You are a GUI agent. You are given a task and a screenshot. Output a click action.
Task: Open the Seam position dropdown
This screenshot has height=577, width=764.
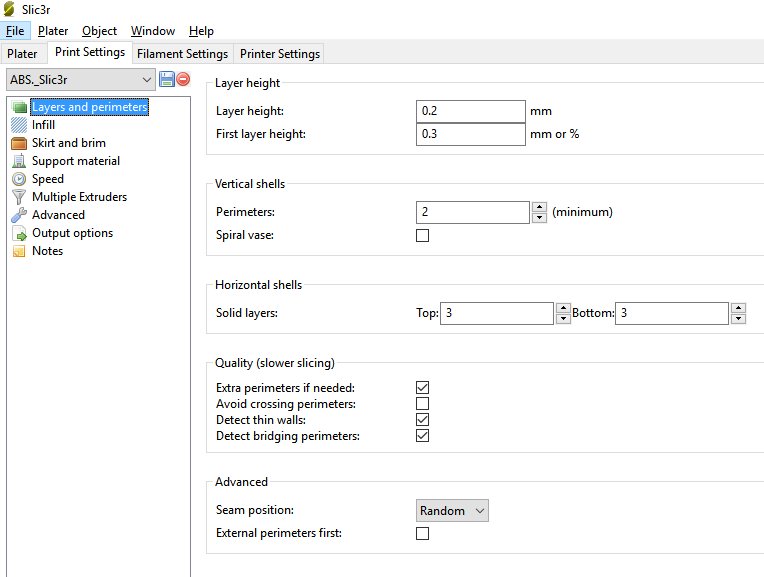click(452, 511)
